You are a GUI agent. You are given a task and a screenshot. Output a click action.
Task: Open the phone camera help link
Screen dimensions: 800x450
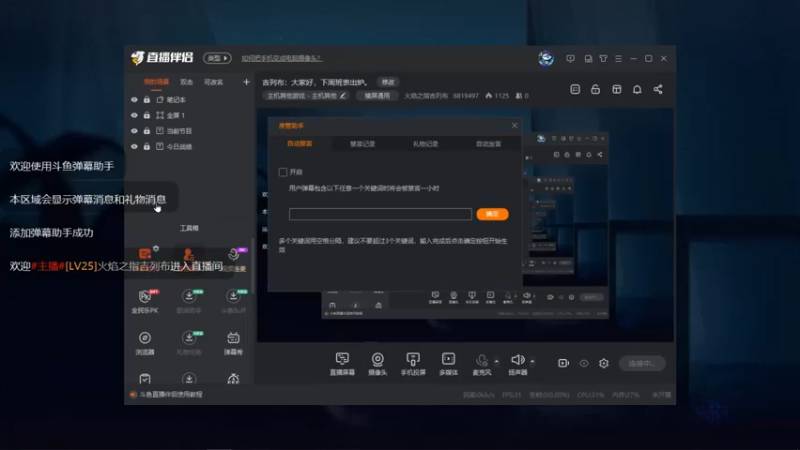[x=282, y=58]
